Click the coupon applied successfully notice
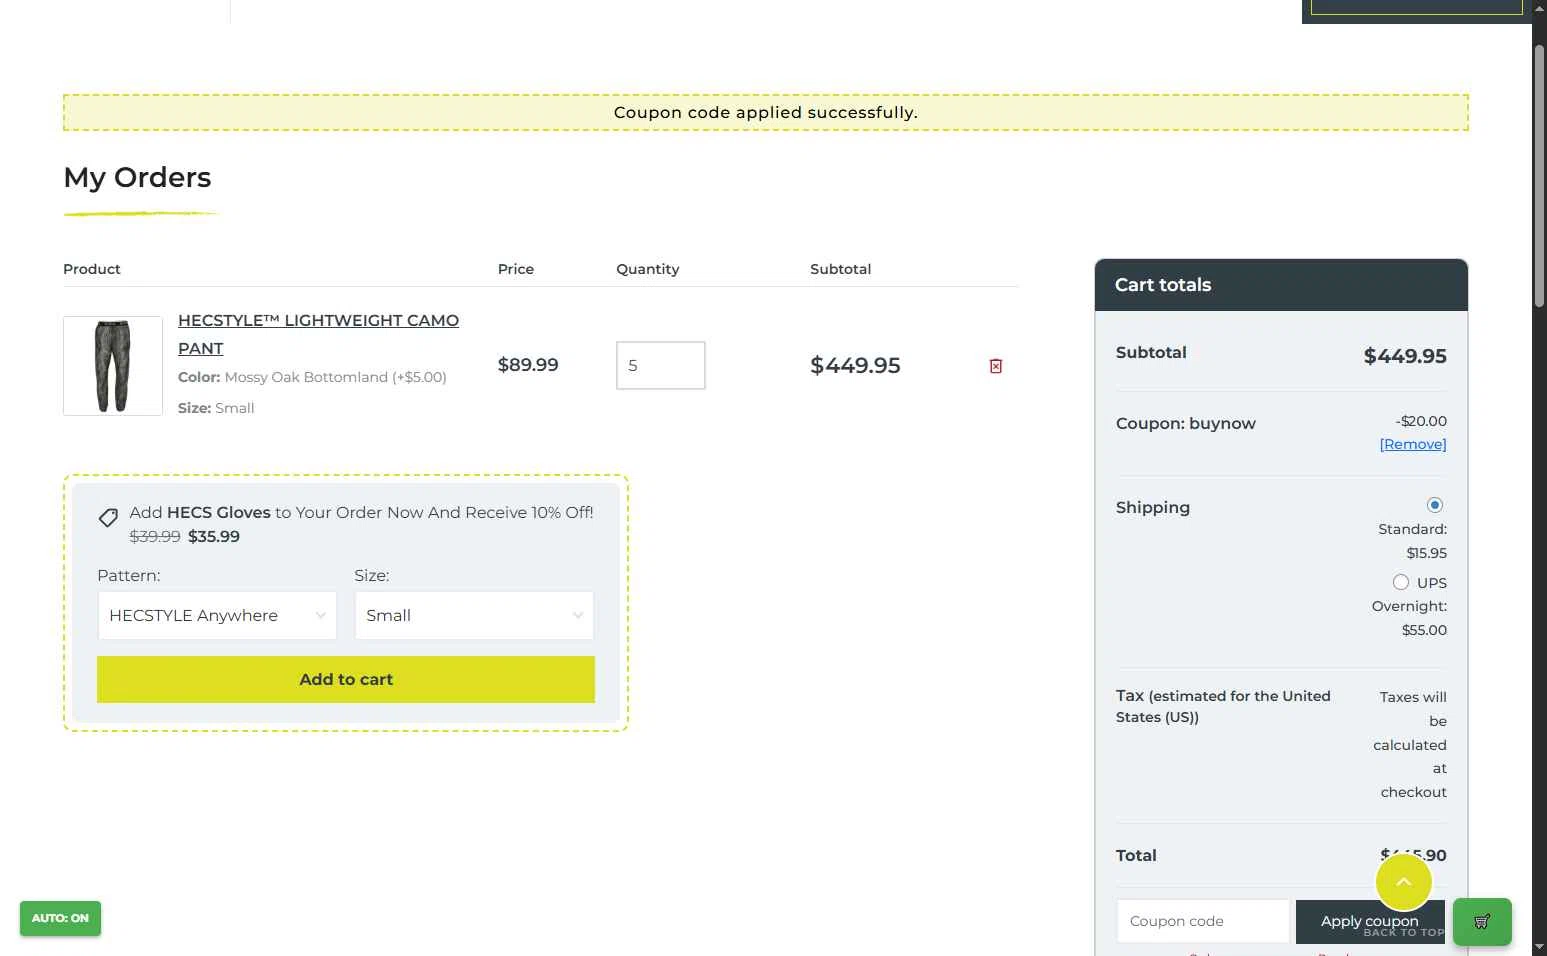The width and height of the screenshot is (1547, 956). click(766, 112)
